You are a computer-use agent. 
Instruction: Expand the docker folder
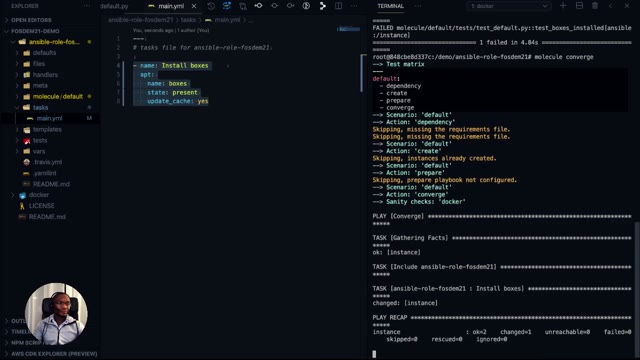tap(39, 195)
